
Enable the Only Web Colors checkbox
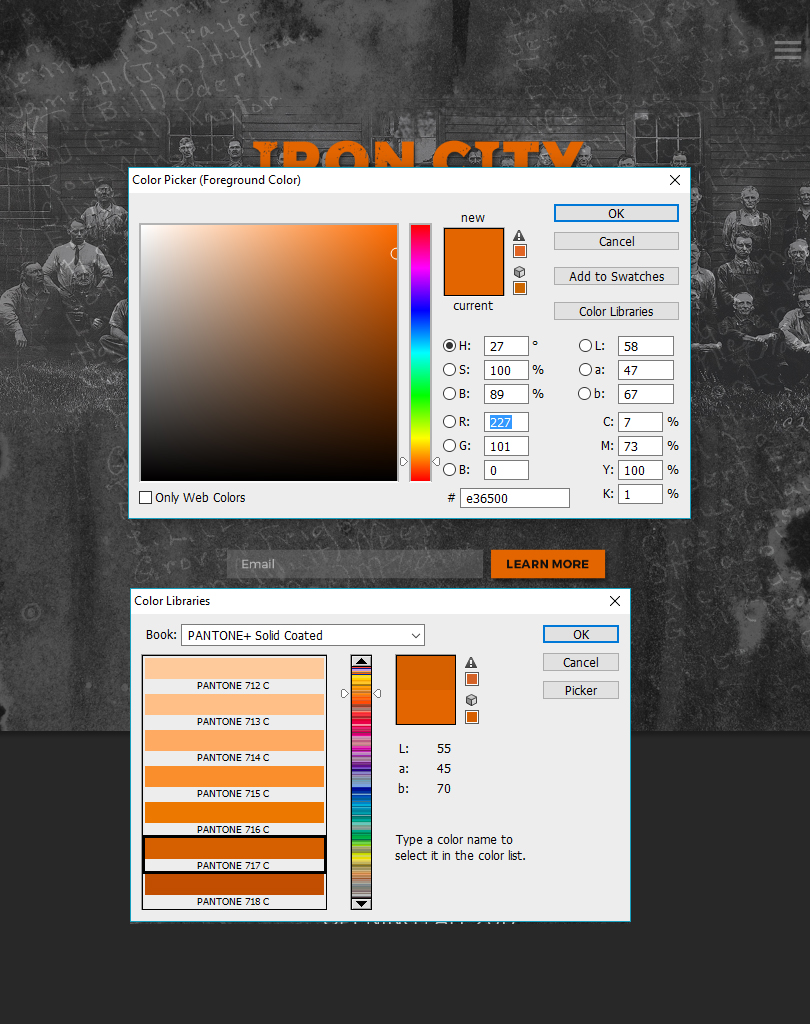coord(146,498)
